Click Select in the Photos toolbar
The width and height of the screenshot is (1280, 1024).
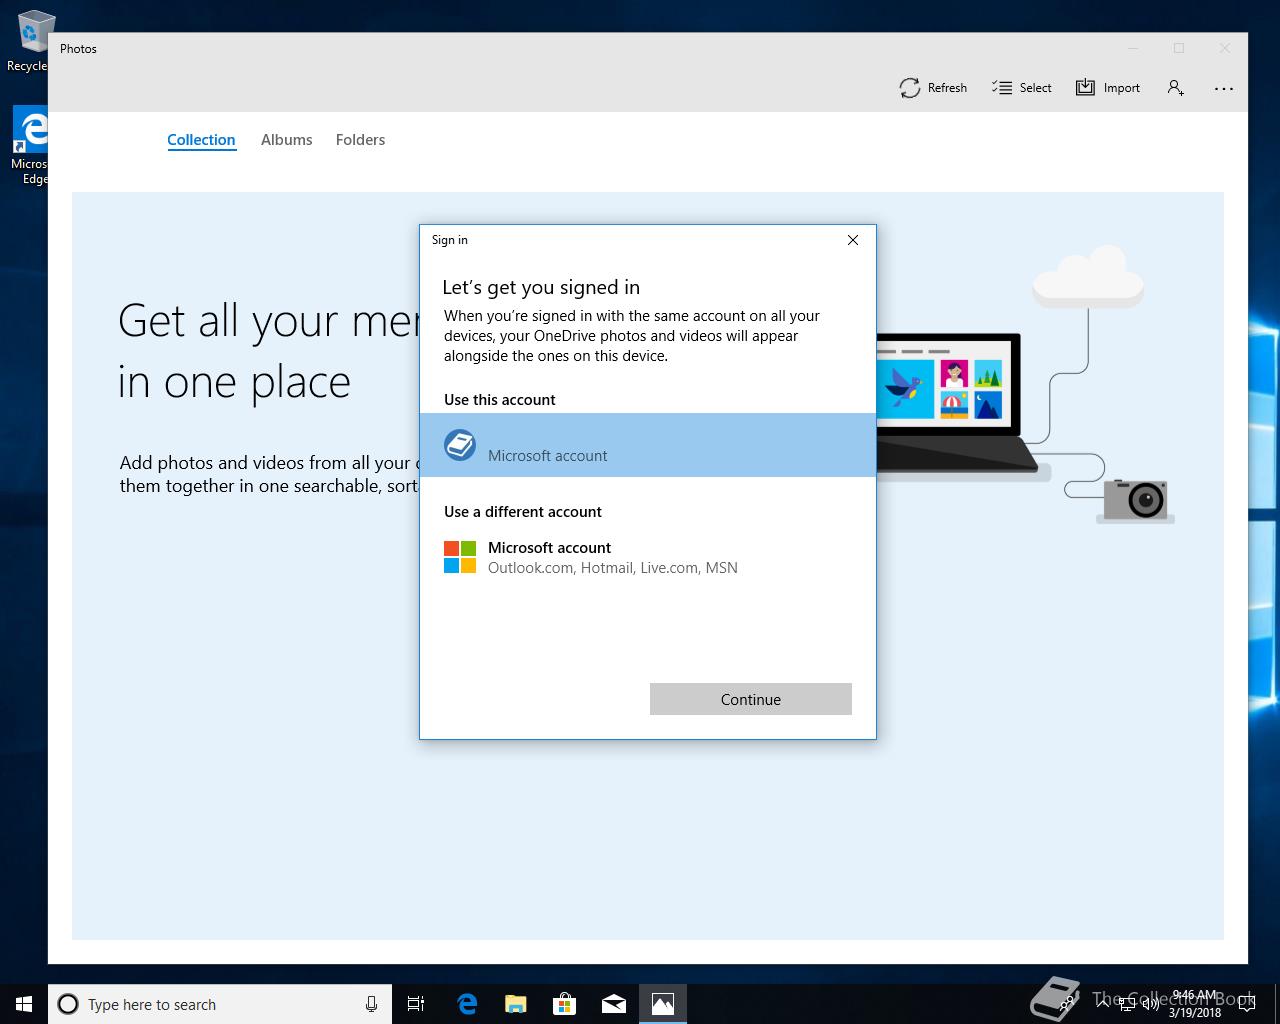tap(1021, 88)
